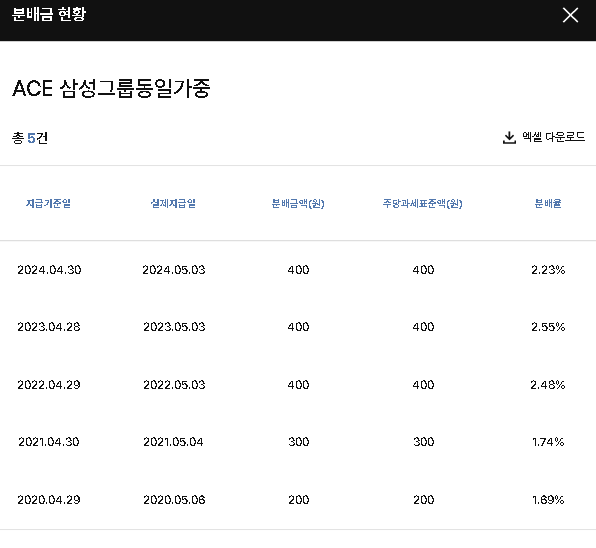Close the 분배금 현황 dialog
Viewport: 596px width, 548px height.
(570, 16)
